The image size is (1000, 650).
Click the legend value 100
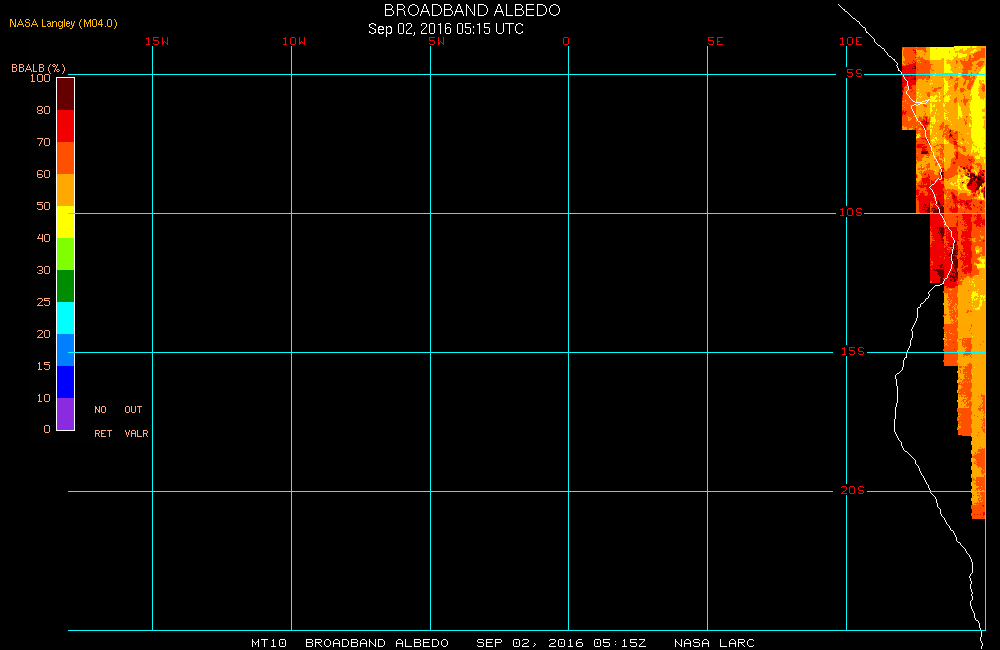coord(40,78)
